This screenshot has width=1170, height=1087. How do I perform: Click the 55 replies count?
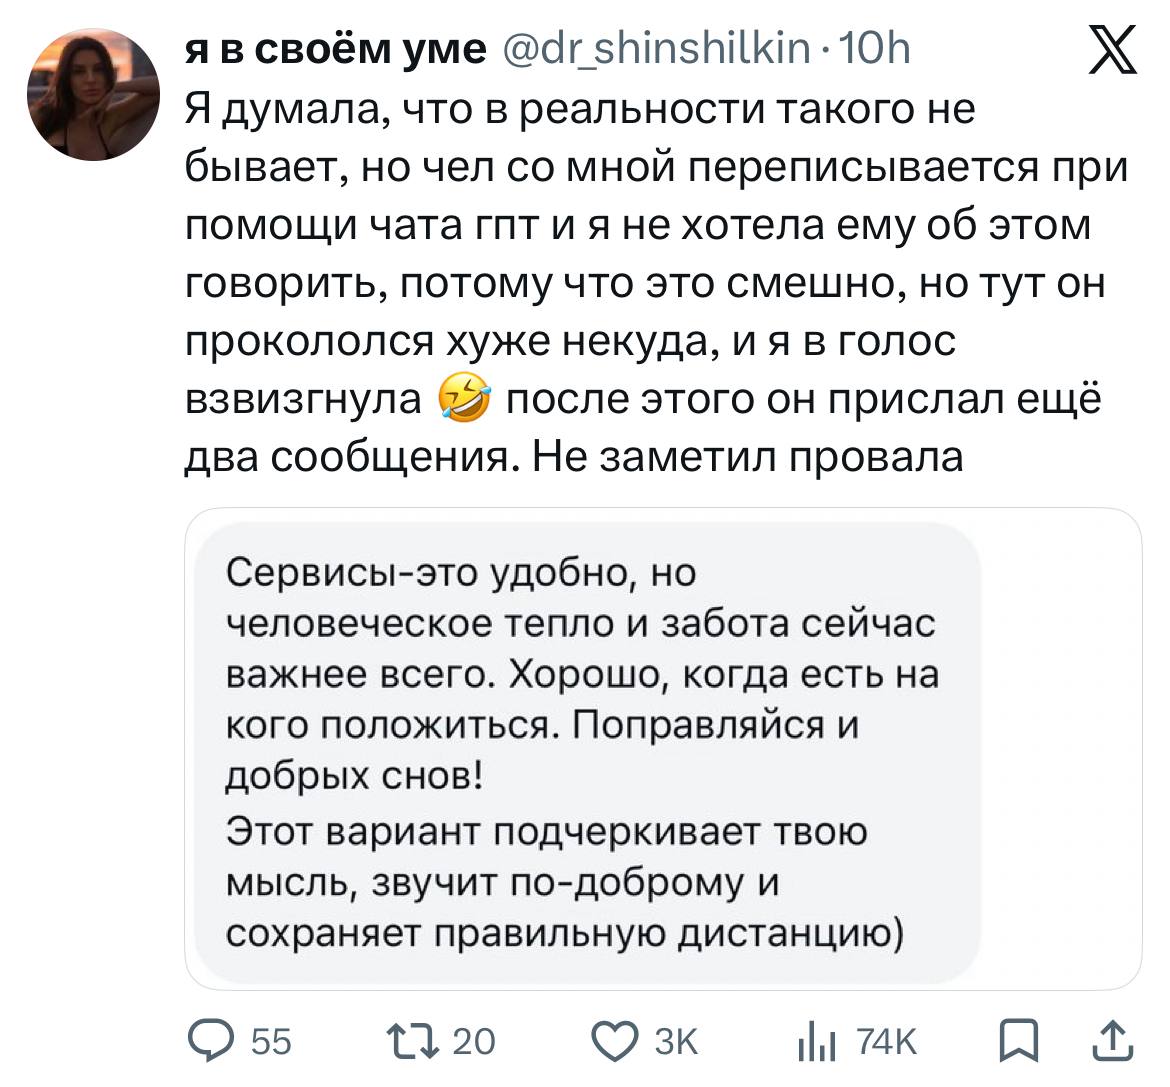[x=270, y=1043]
